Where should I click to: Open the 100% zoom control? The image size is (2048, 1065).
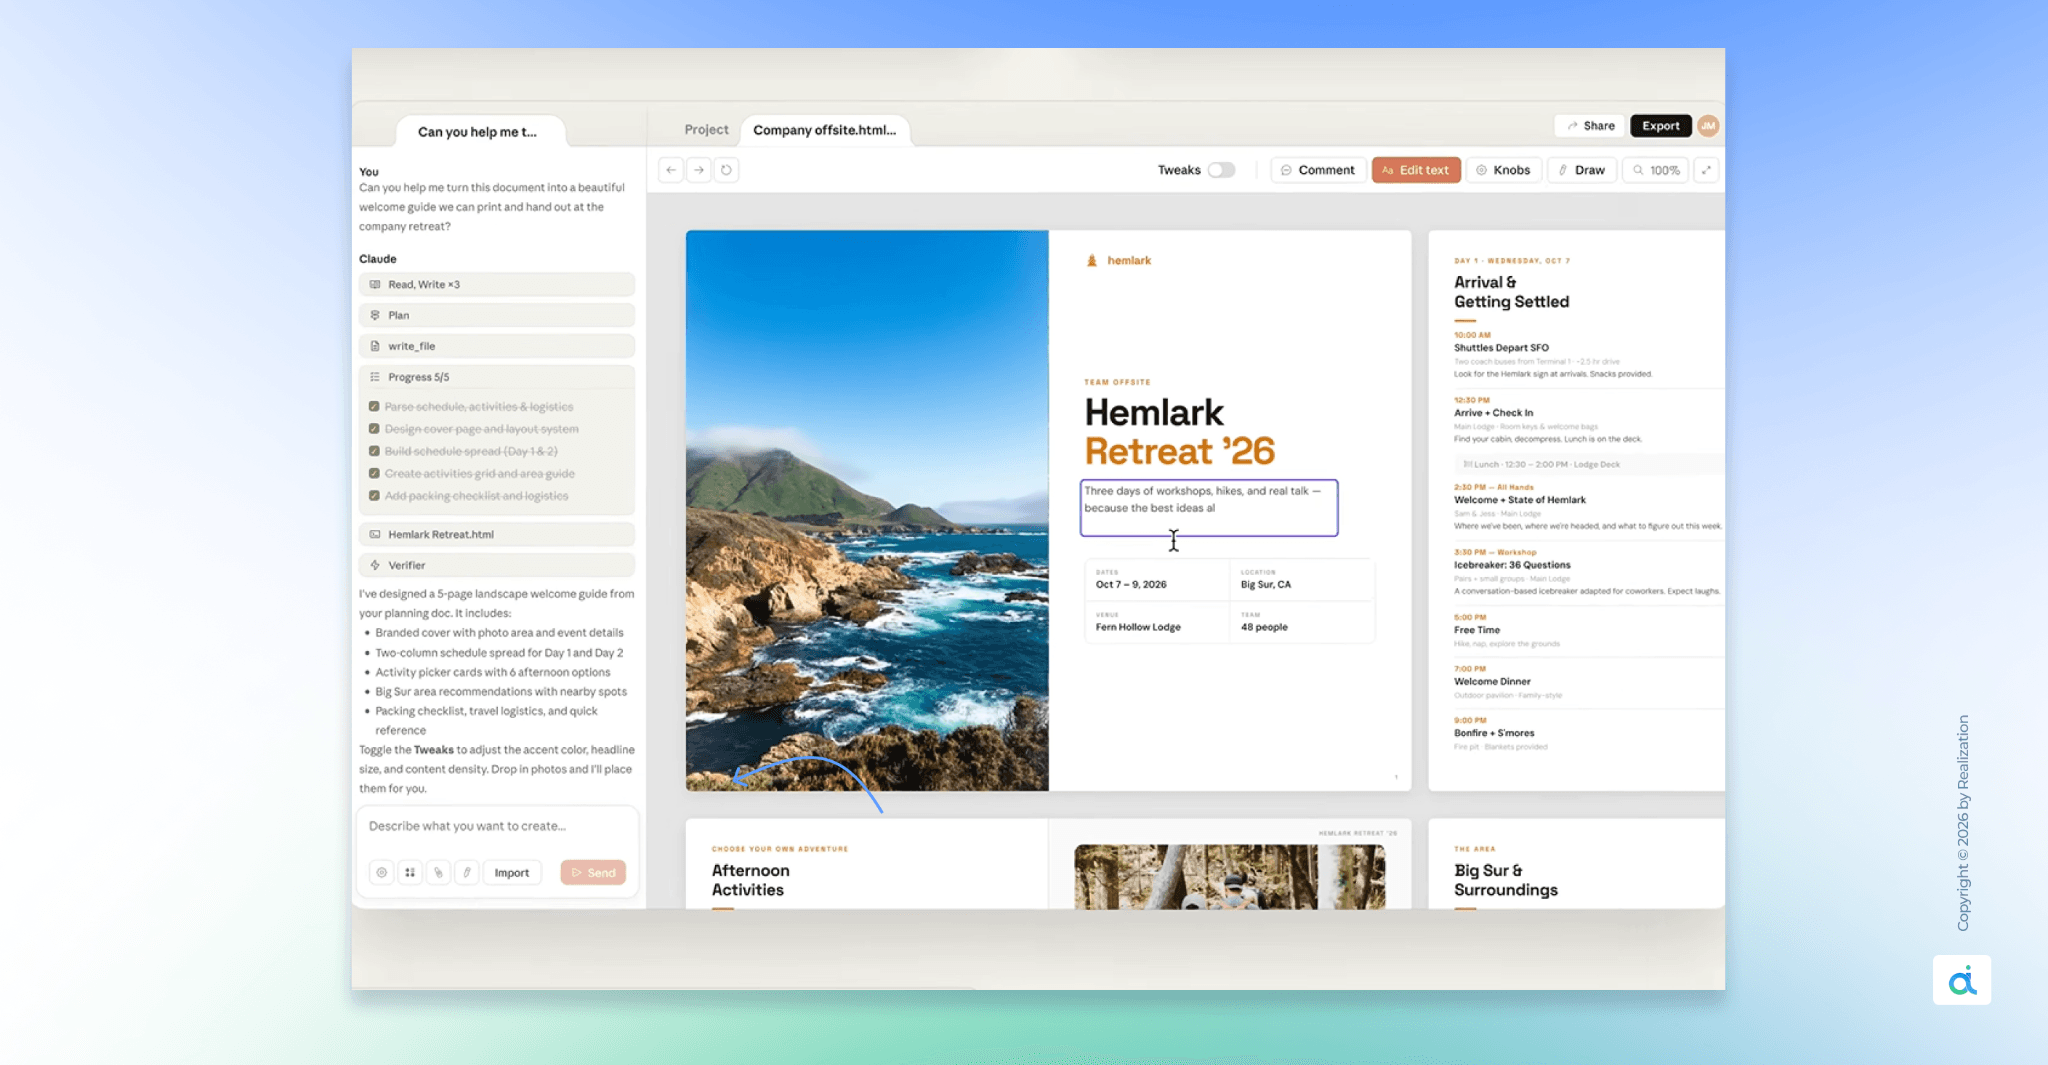click(x=1656, y=170)
